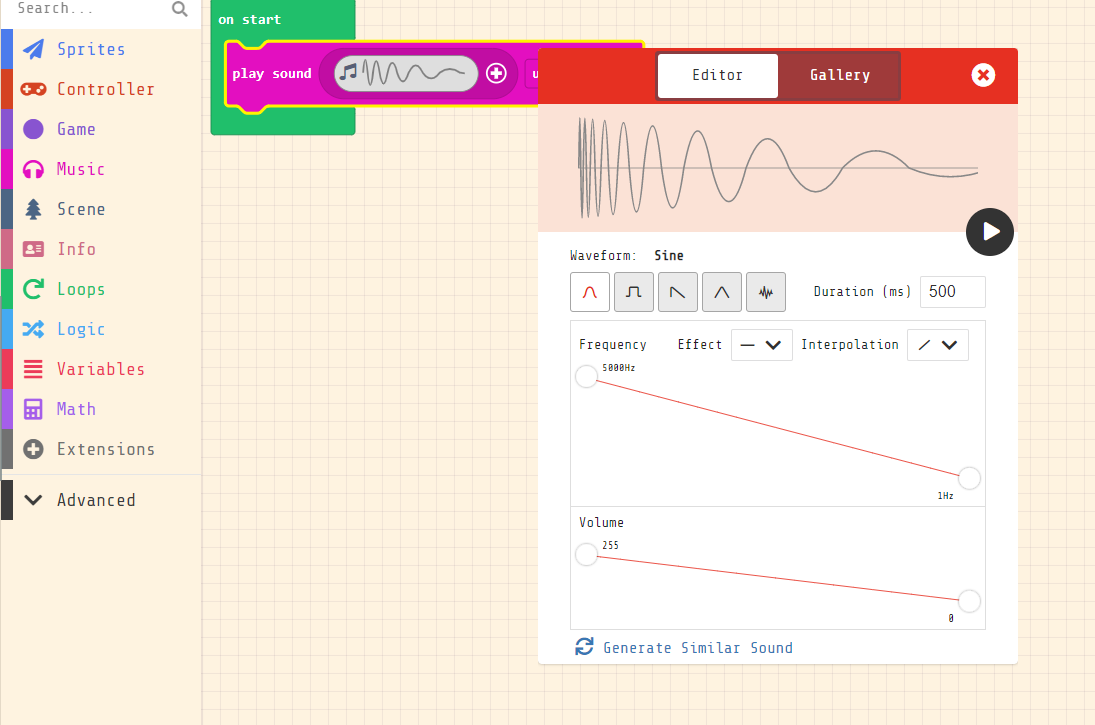
Task: Open the Music blocks category
Action: 101,169
